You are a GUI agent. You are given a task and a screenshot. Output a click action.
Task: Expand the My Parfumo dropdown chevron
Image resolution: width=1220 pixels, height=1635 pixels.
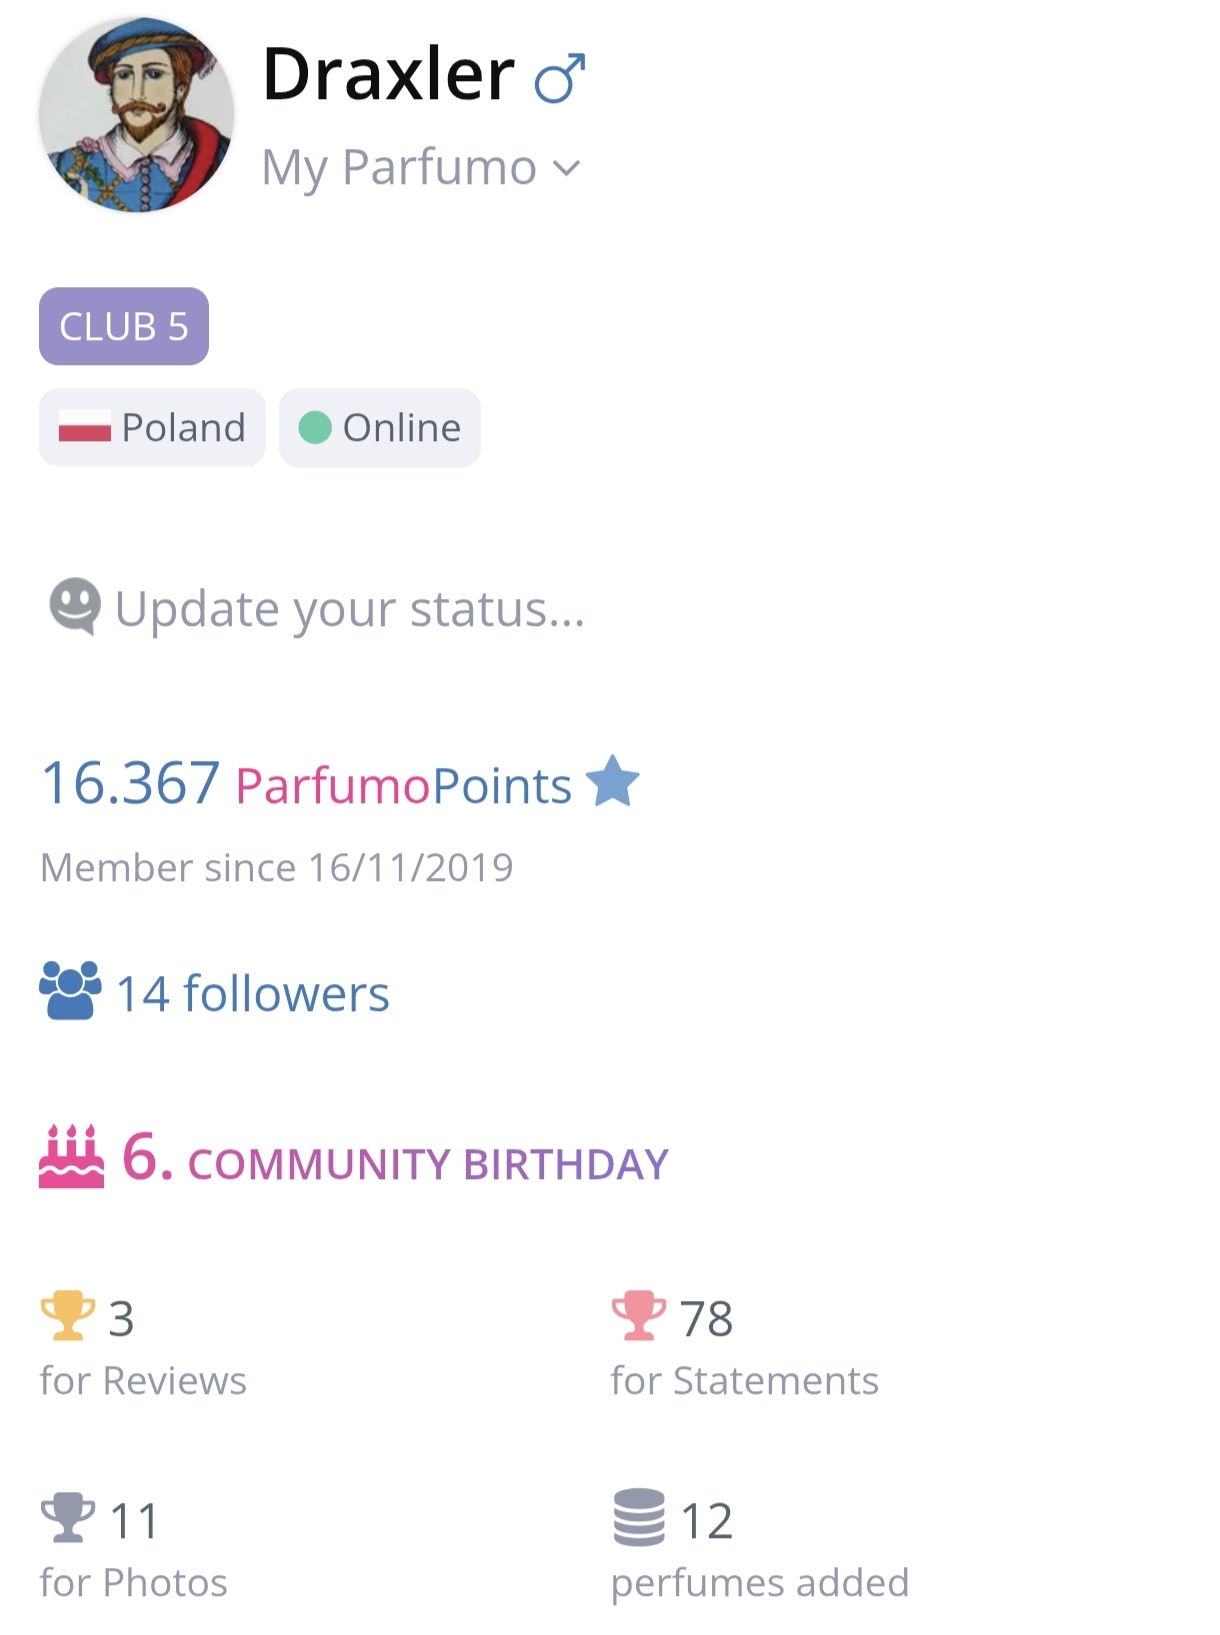567,168
